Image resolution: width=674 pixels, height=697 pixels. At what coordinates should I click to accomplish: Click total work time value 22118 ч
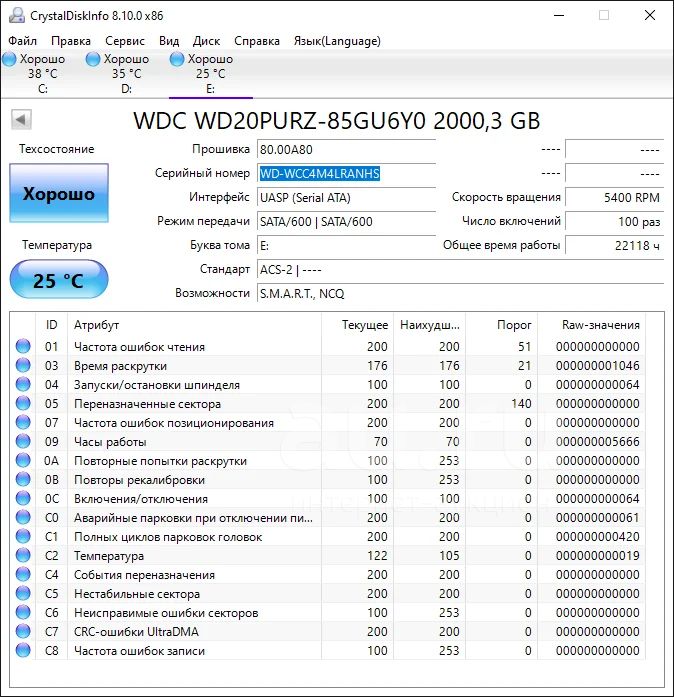pyautogui.click(x=614, y=245)
